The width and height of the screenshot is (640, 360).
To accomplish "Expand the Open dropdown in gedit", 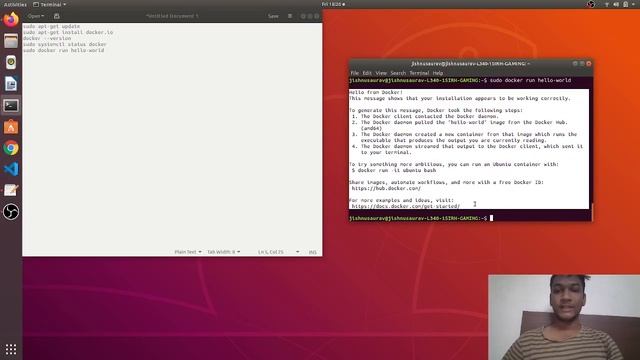I will coord(36,16).
